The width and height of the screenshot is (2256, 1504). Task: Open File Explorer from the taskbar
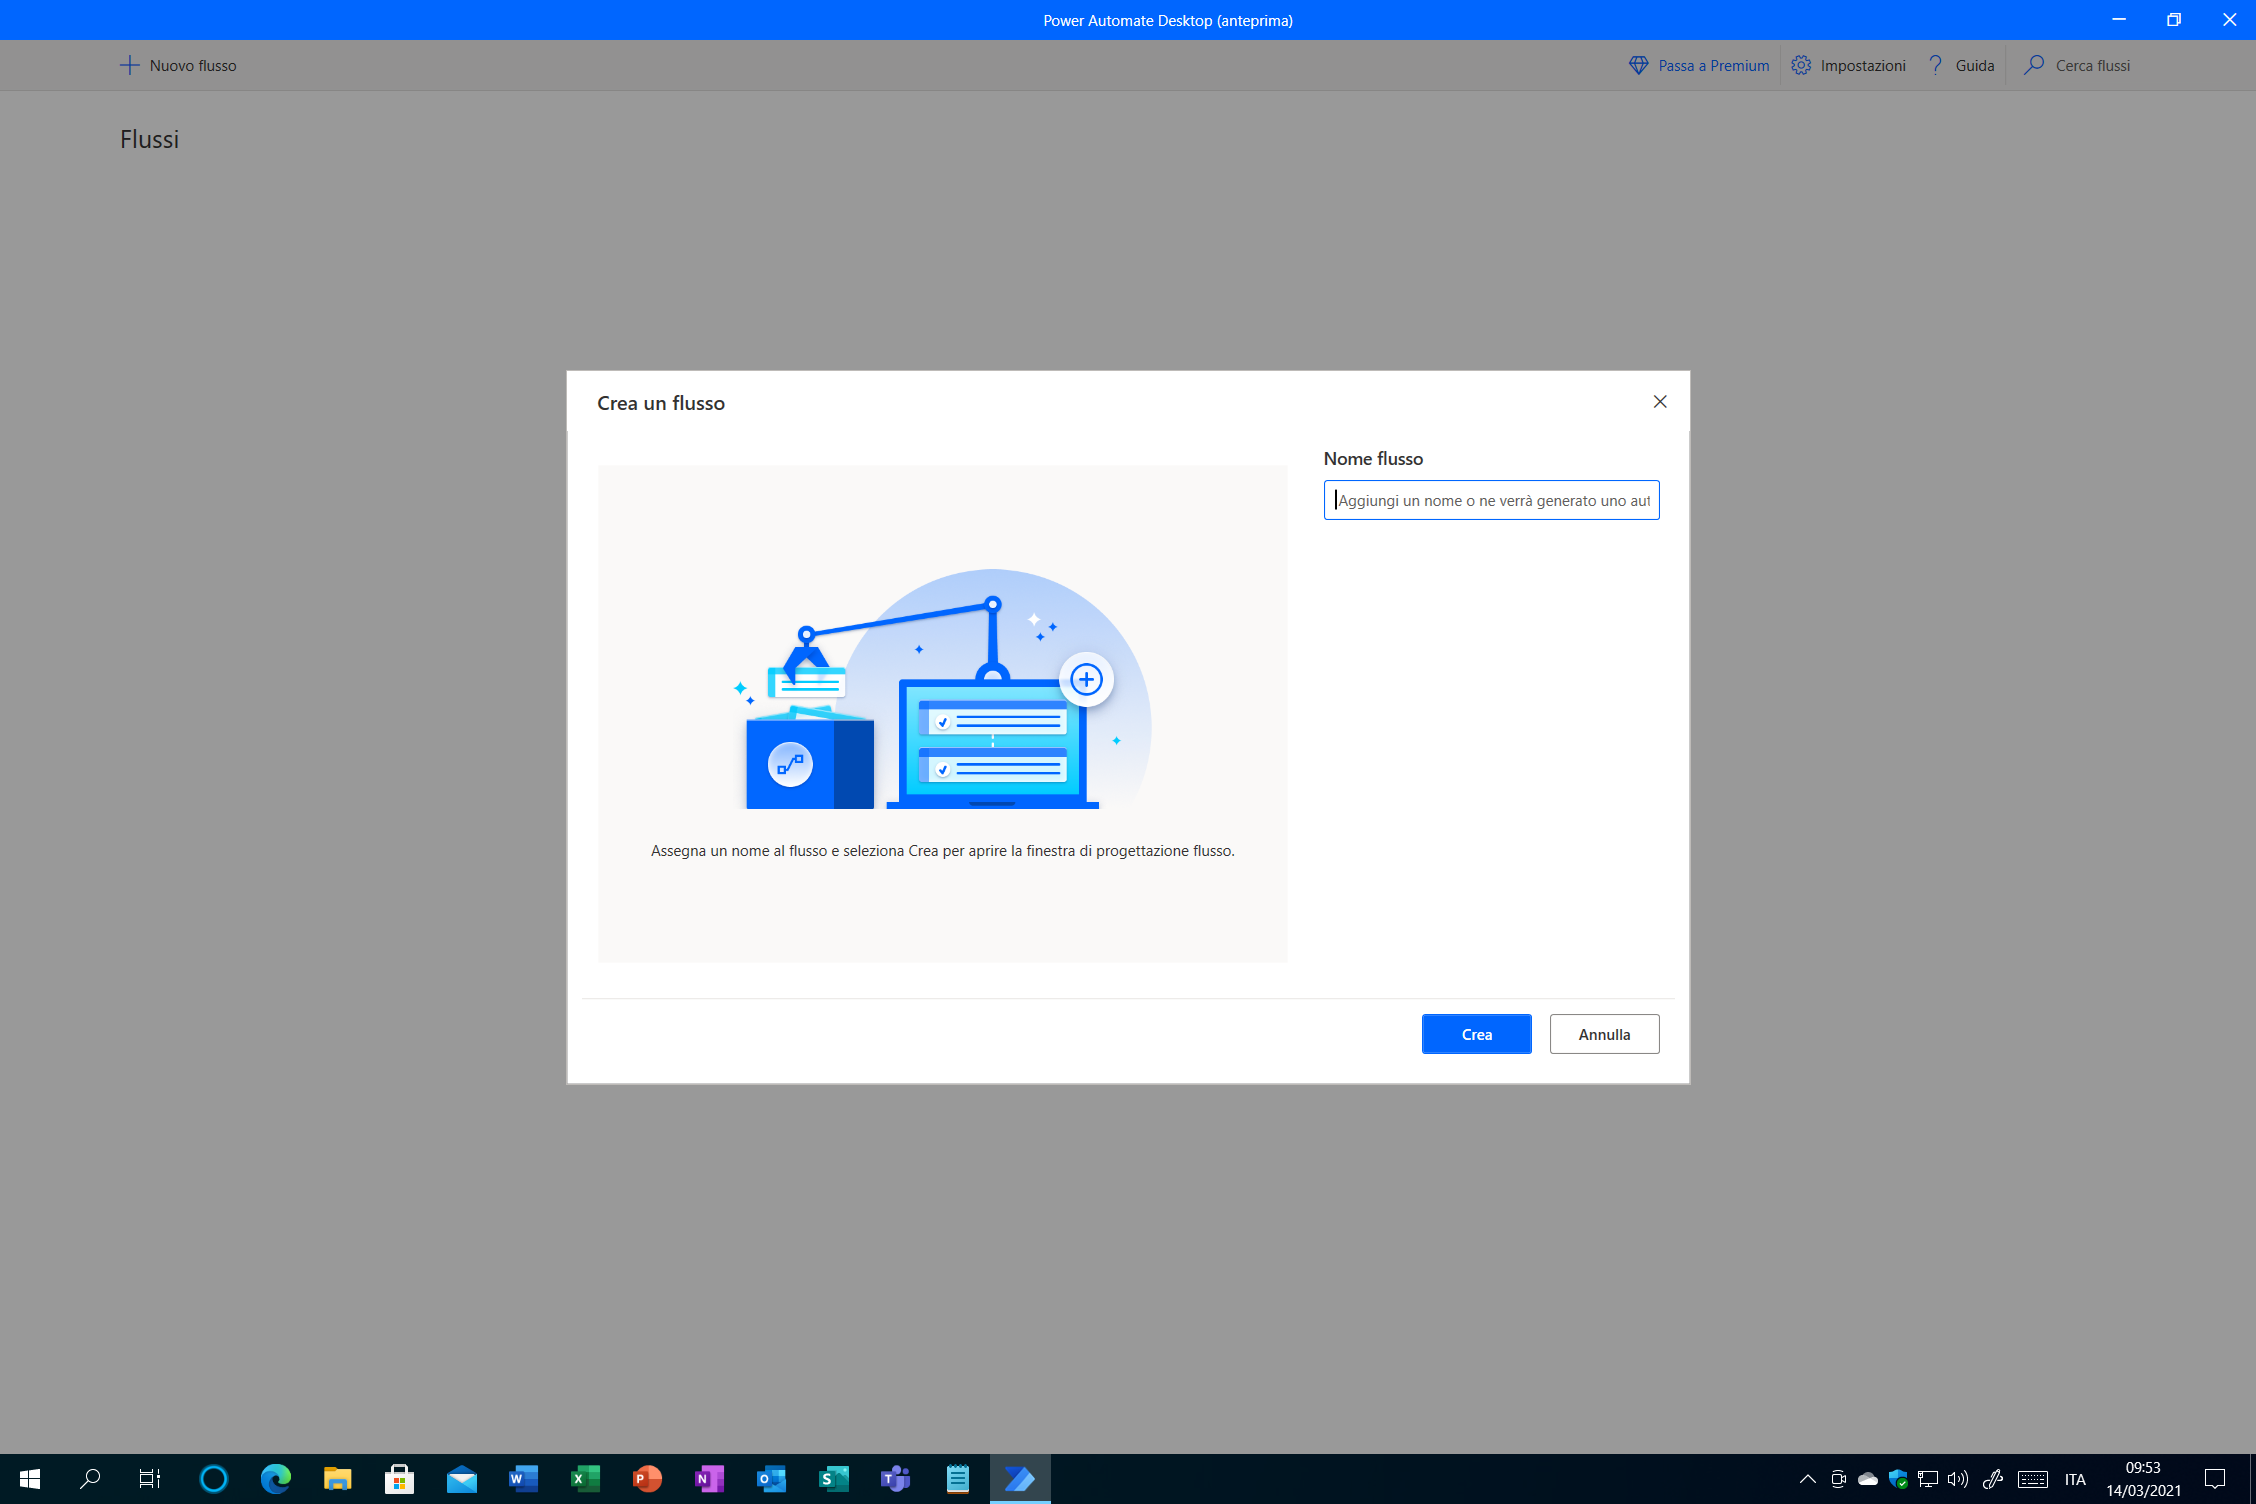point(338,1479)
